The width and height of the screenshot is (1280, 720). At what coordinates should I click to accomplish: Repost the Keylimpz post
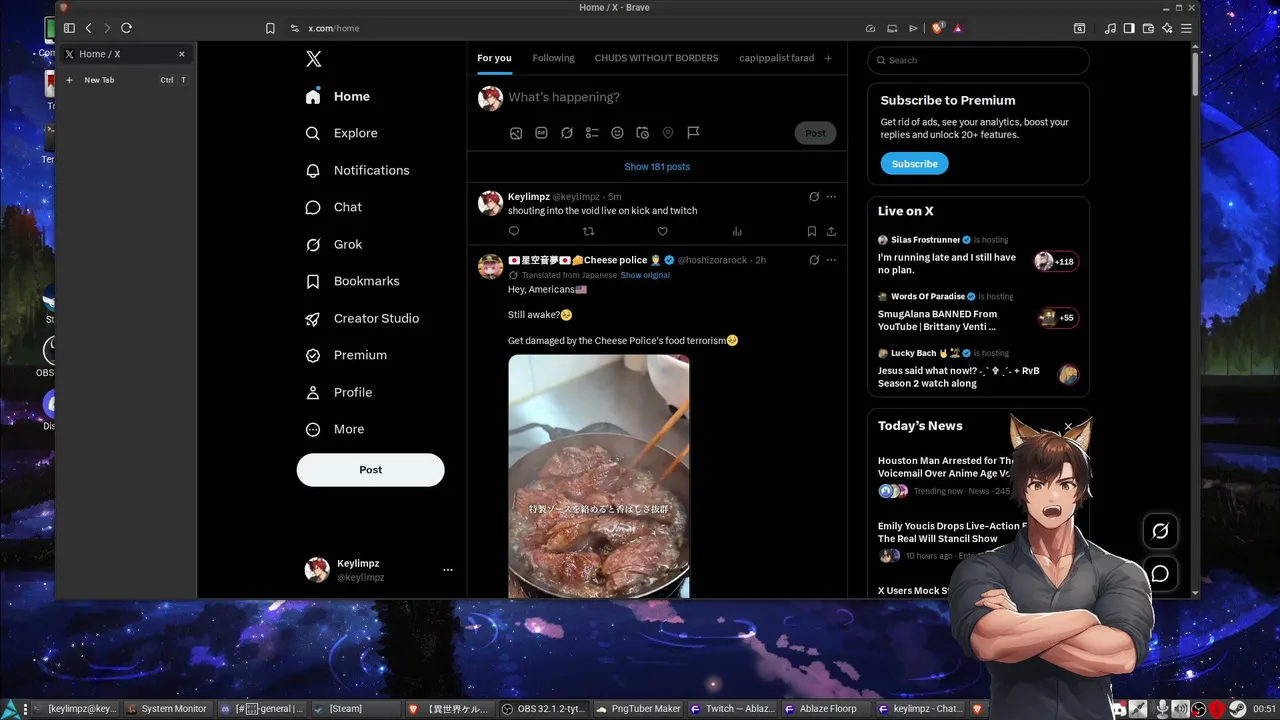[588, 231]
